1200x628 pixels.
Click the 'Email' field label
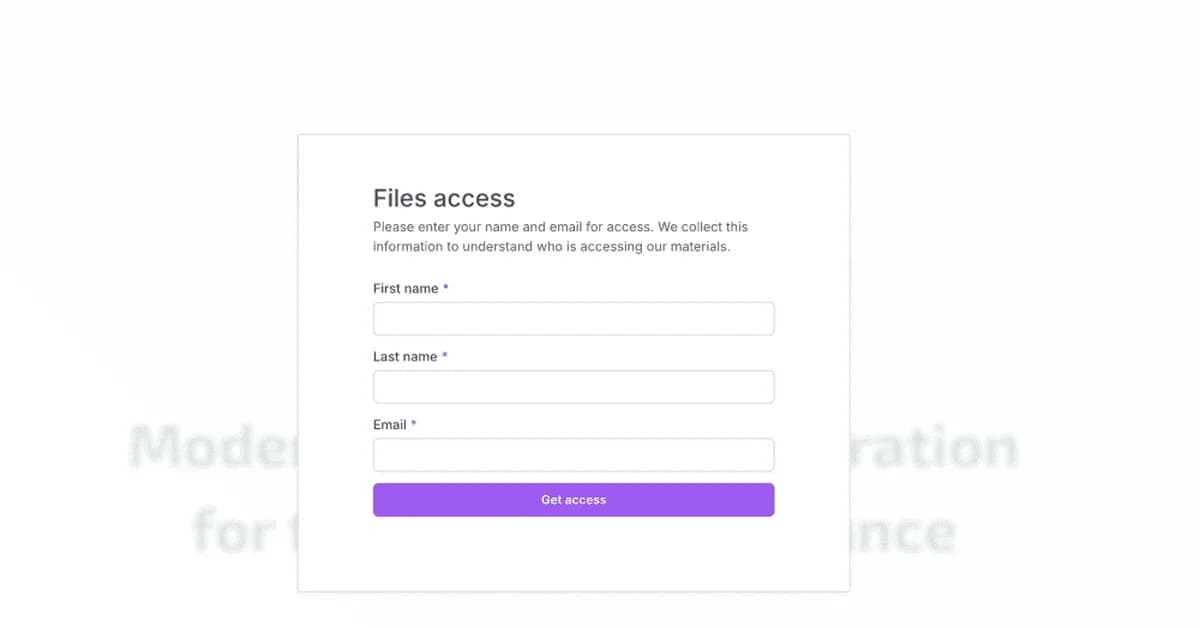389,424
